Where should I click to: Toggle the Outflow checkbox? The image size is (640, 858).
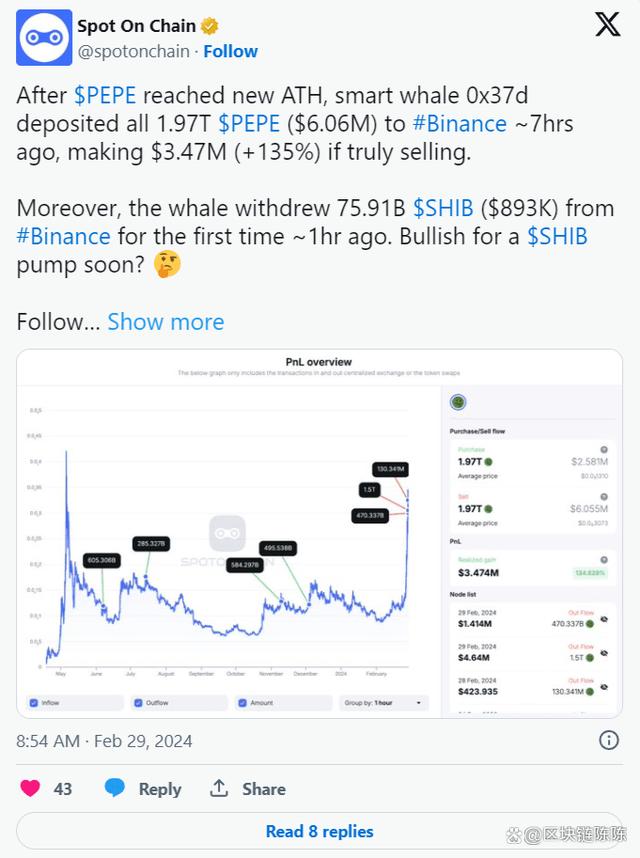click(x=138, y=703)
